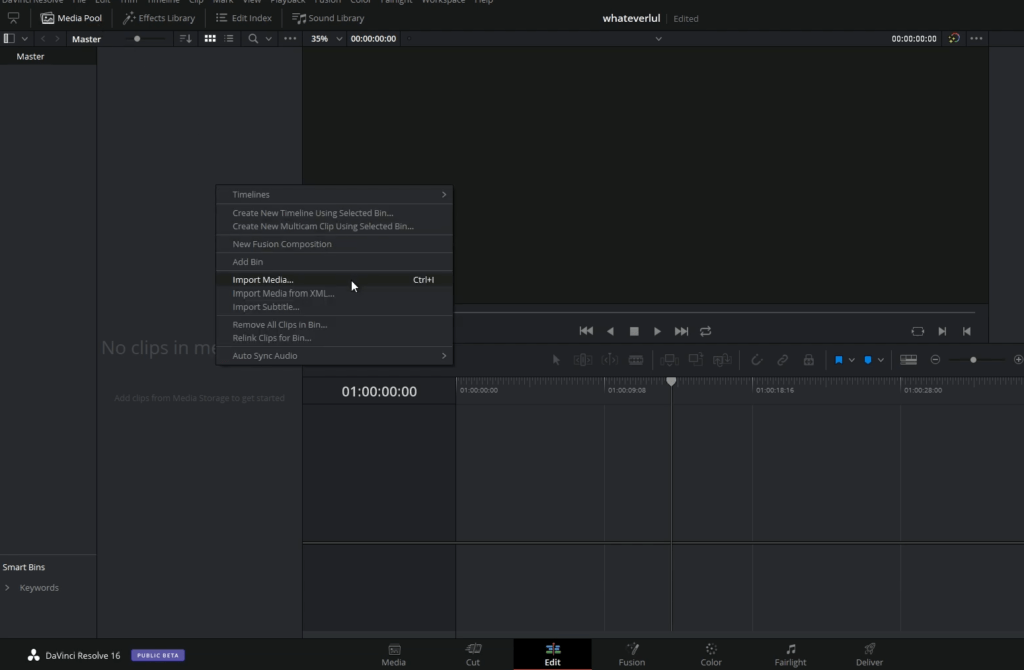Open the Auto Sync Audio submenu
Viewport: 1024px width, 670px height.
[334, 356]
